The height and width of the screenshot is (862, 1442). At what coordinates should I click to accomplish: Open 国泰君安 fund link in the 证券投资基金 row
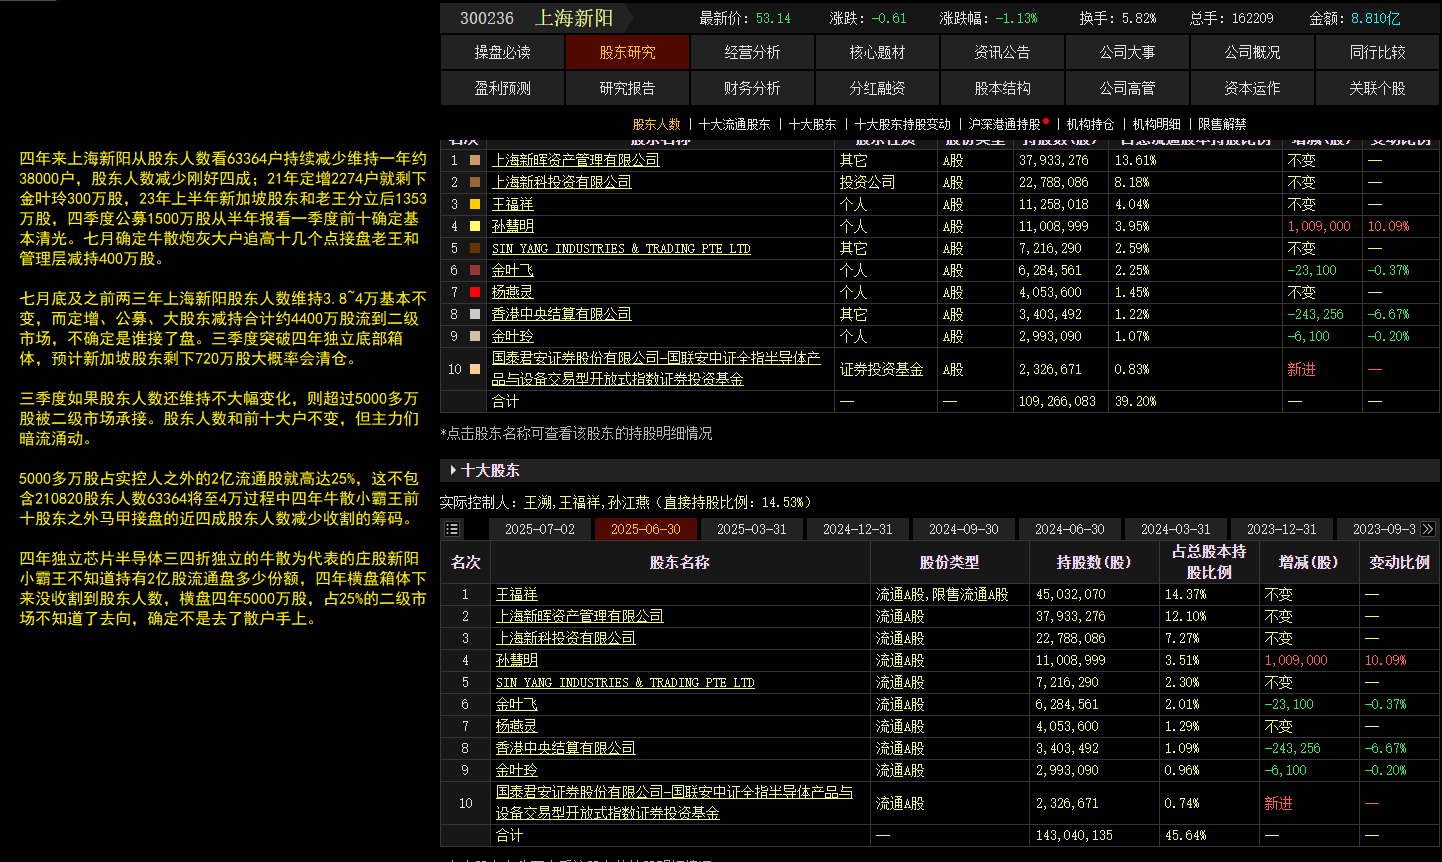click(x=656, y=368)
